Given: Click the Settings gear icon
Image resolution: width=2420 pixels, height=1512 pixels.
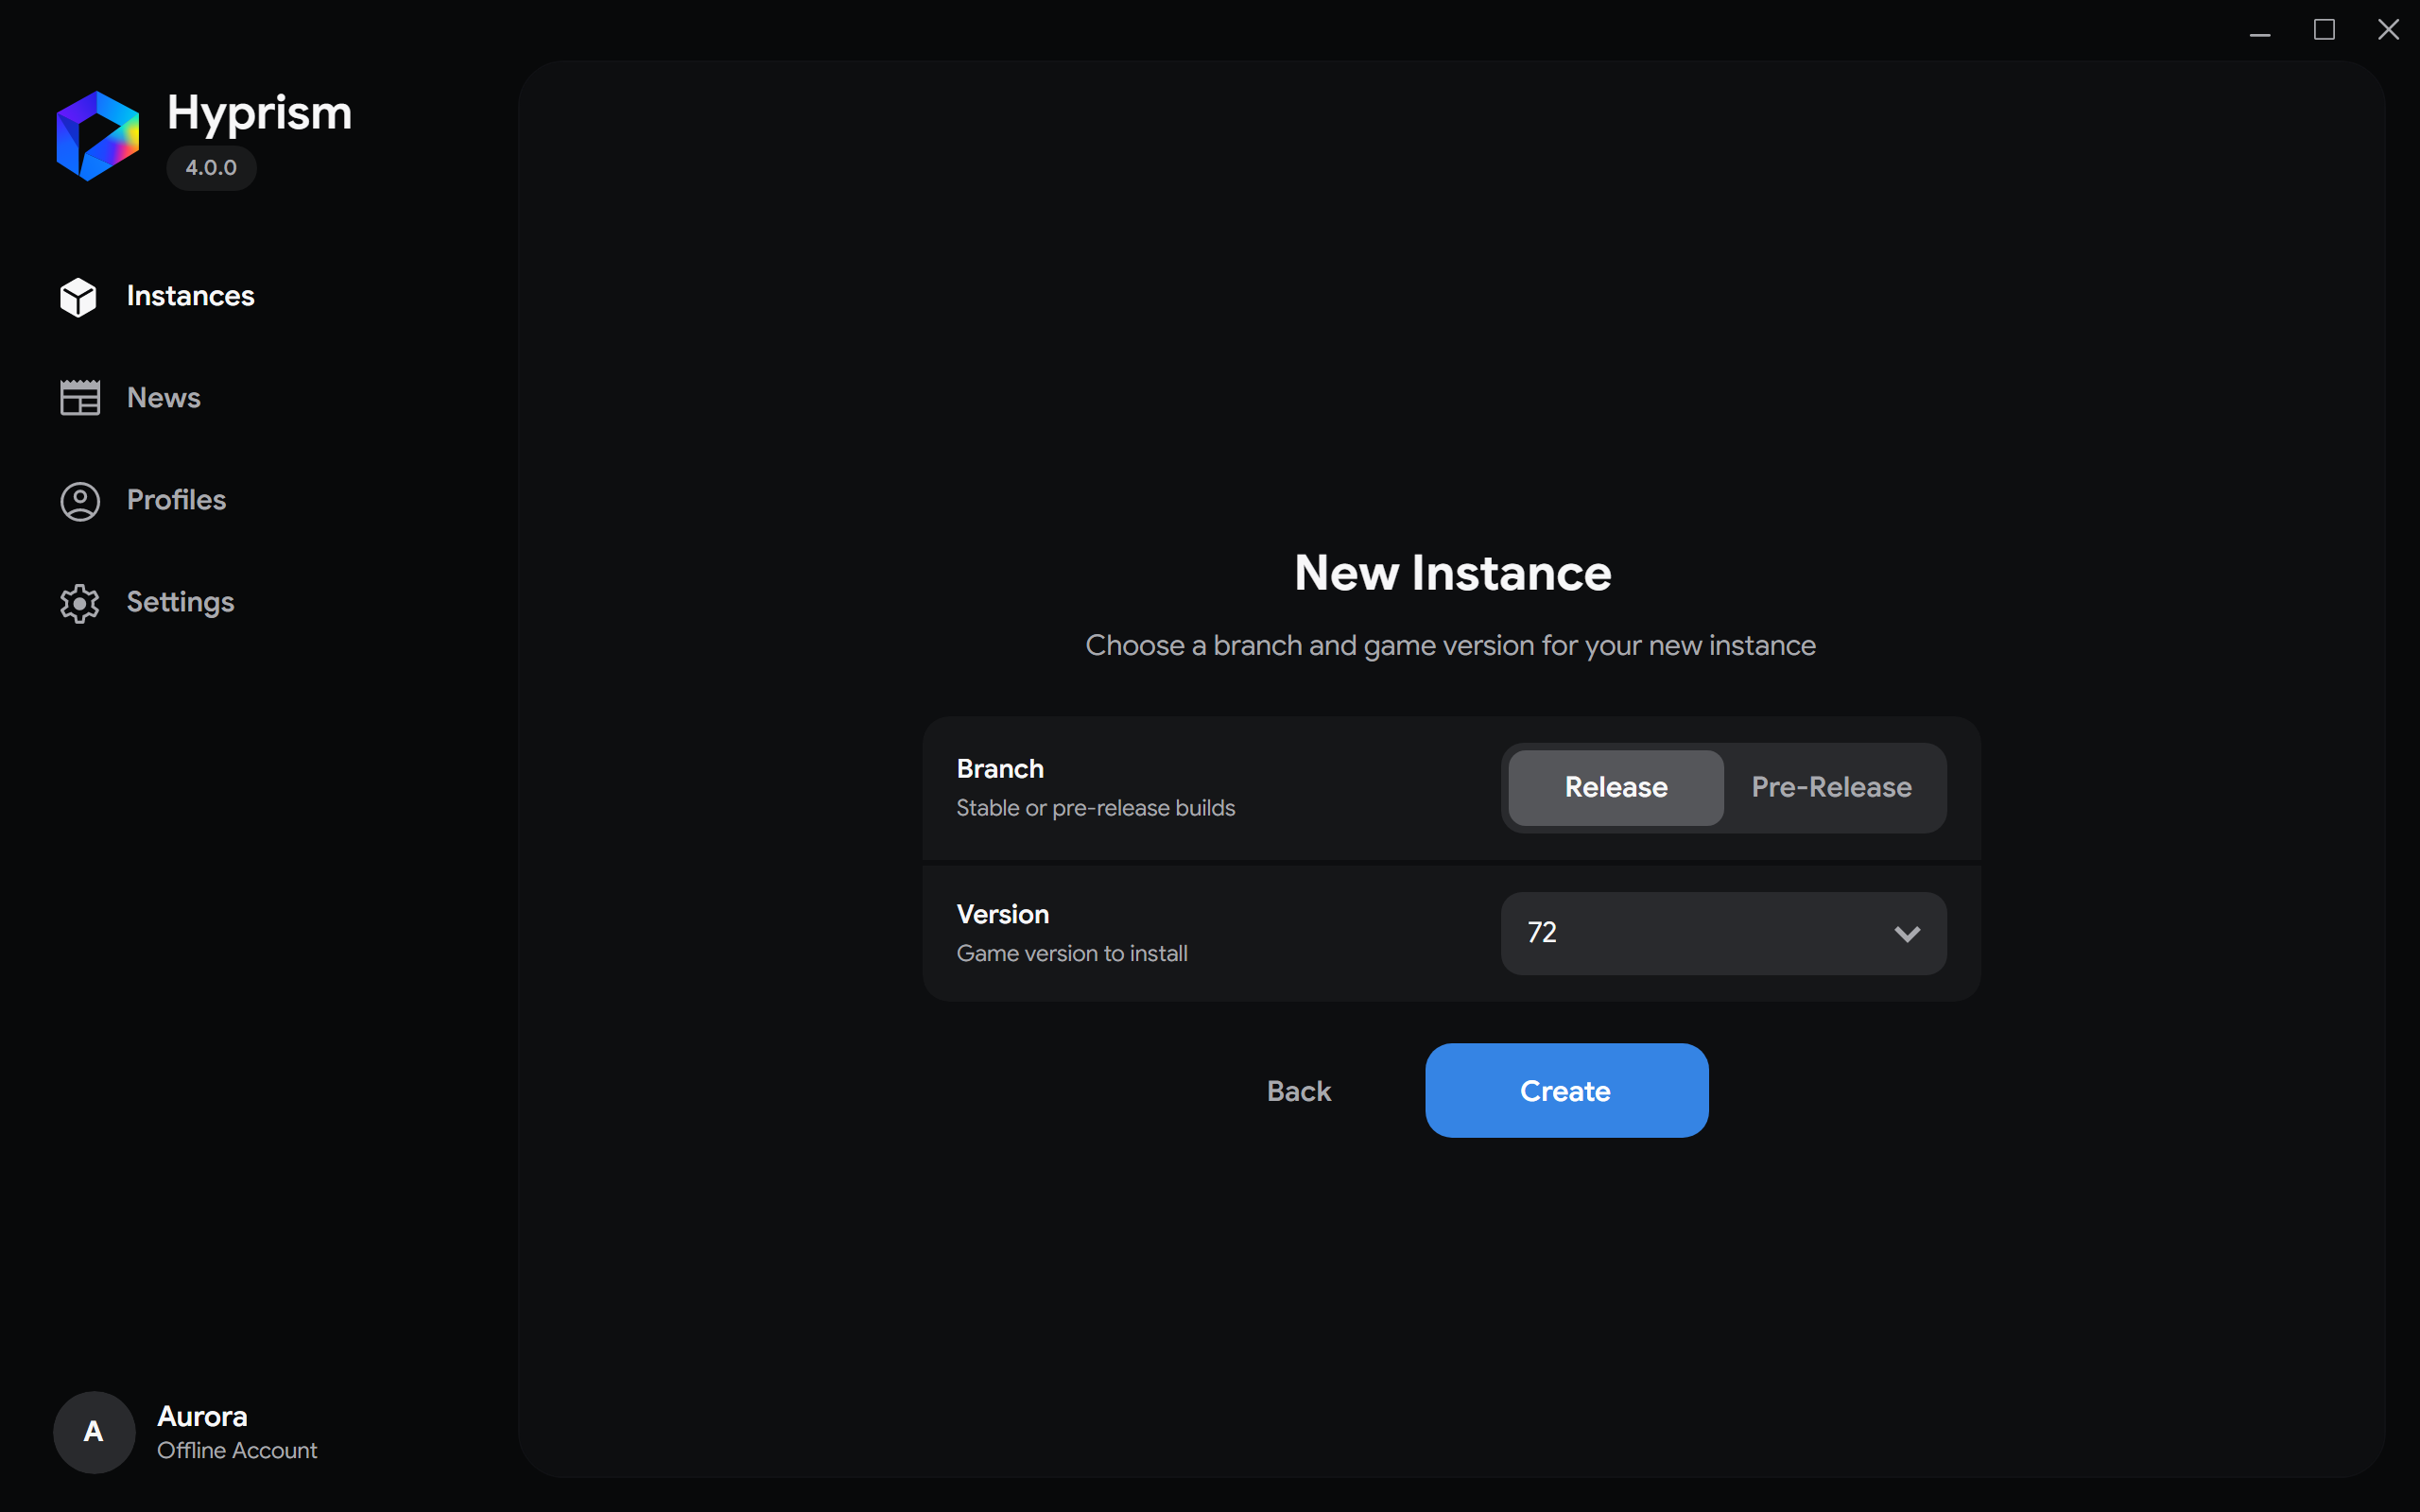Looking at the screenshot, I should tap(80, 603).
